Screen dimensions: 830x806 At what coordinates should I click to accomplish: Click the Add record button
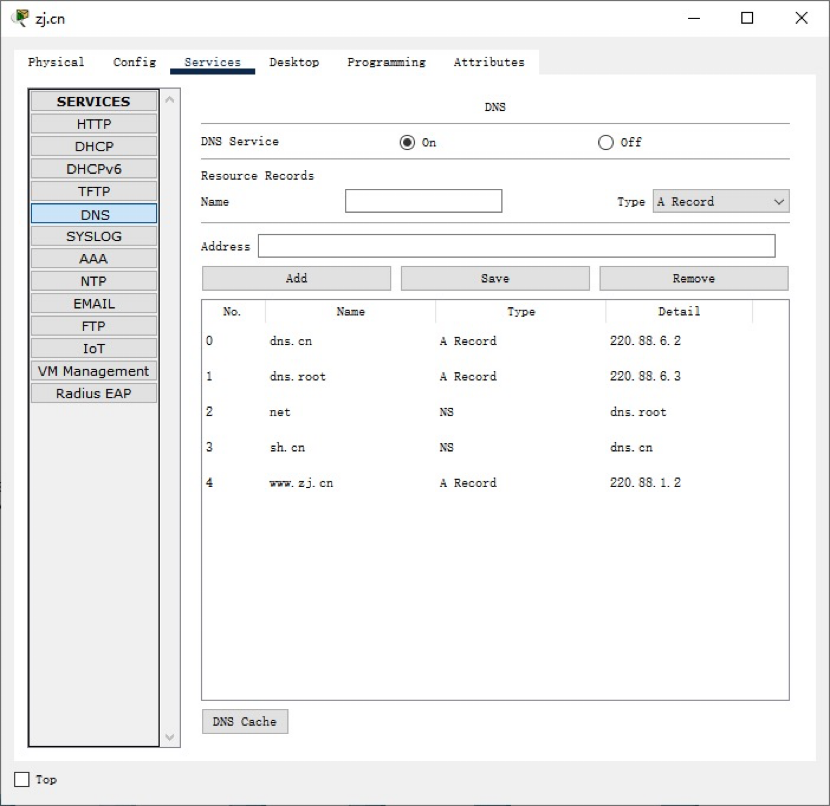[296, 279]
